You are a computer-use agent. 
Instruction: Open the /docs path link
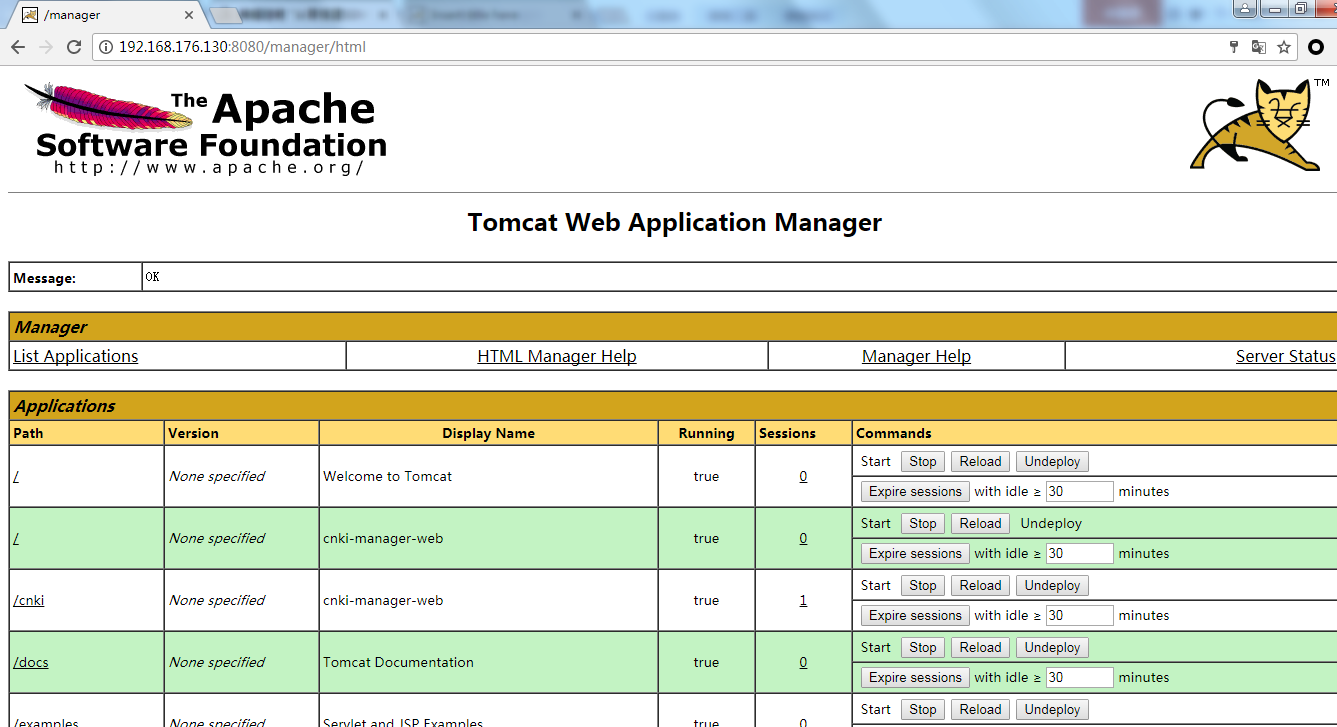[x=31, y=663]
